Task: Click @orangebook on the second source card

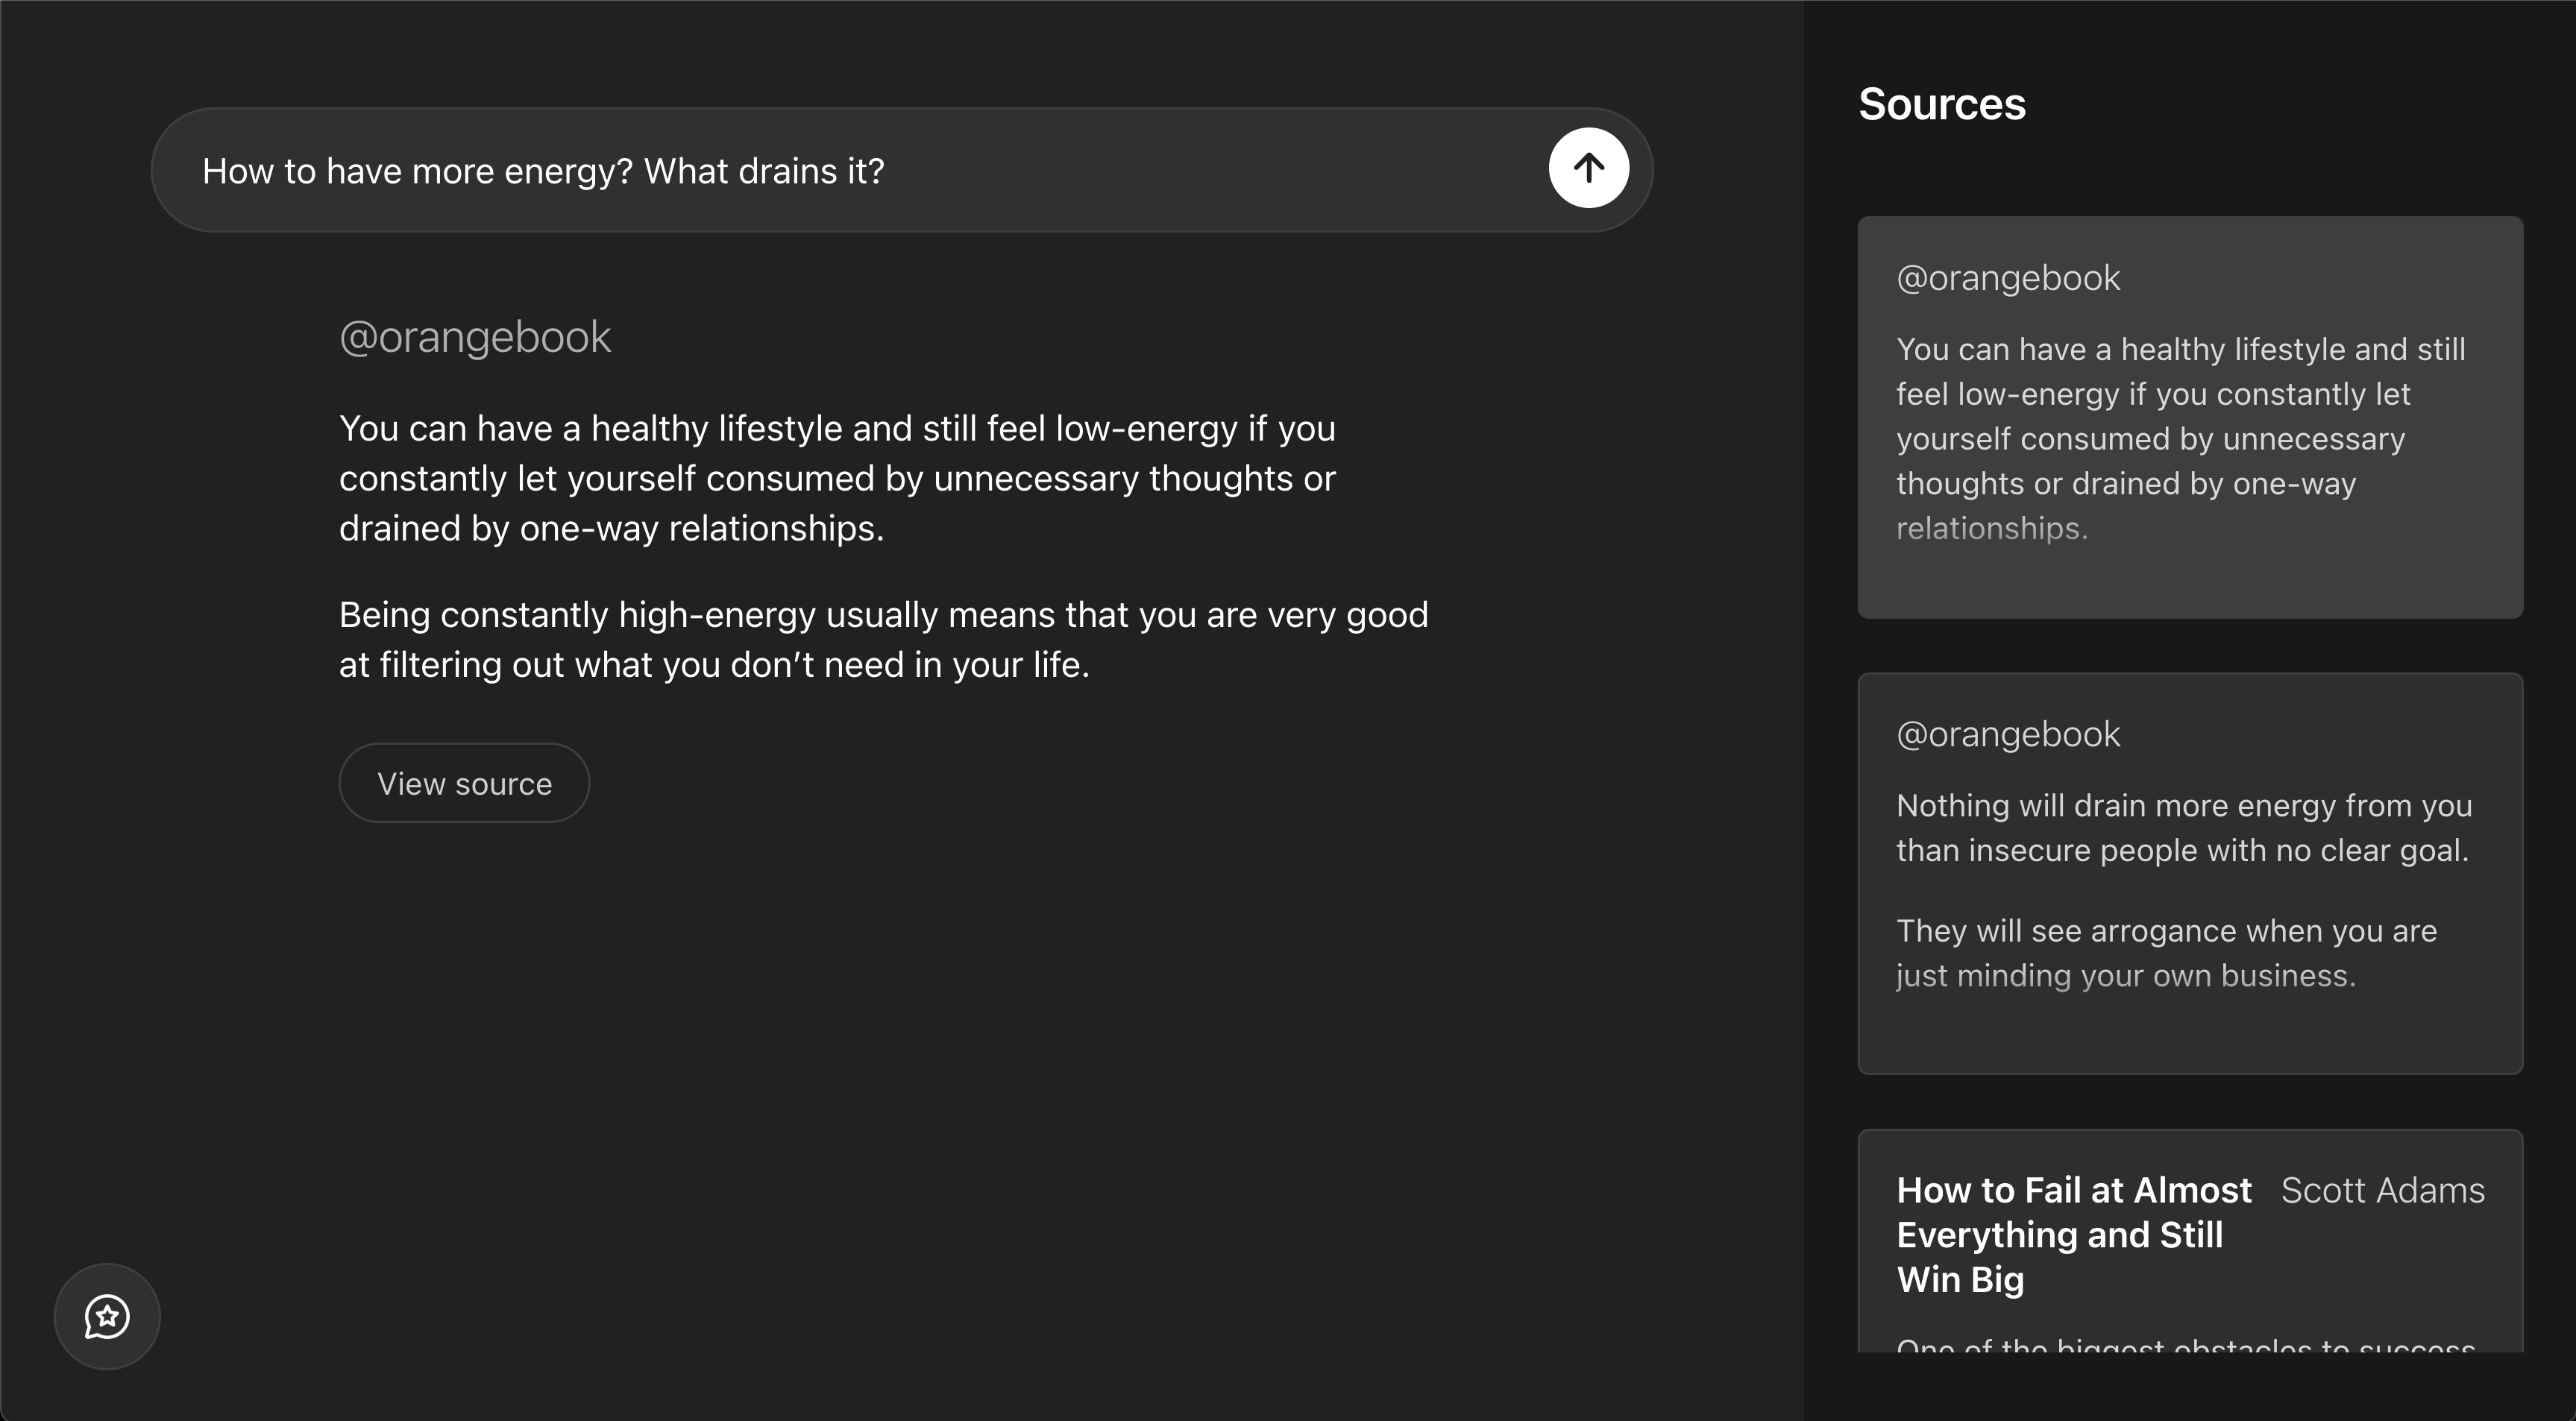Action: click(x=2008, y=734)
